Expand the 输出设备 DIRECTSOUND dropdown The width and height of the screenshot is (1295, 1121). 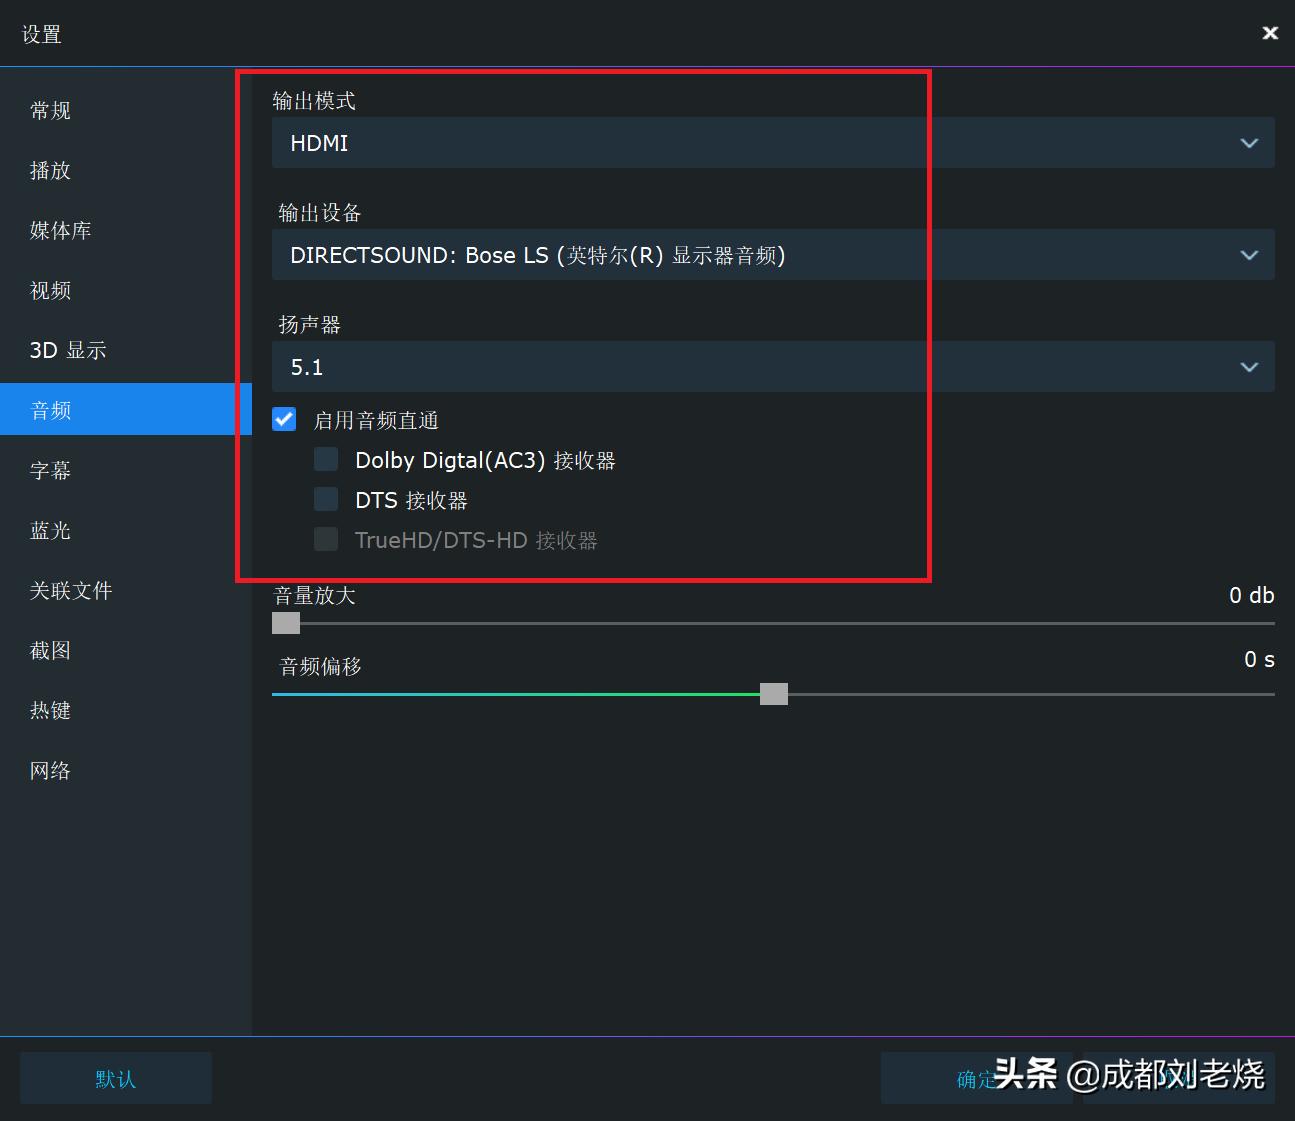(1249, 255)
